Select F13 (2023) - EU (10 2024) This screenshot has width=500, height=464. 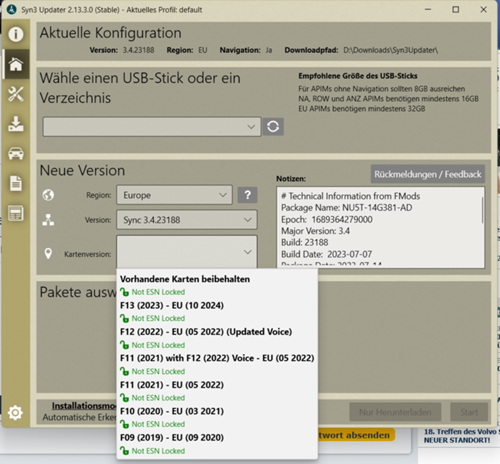pos(172,305)
